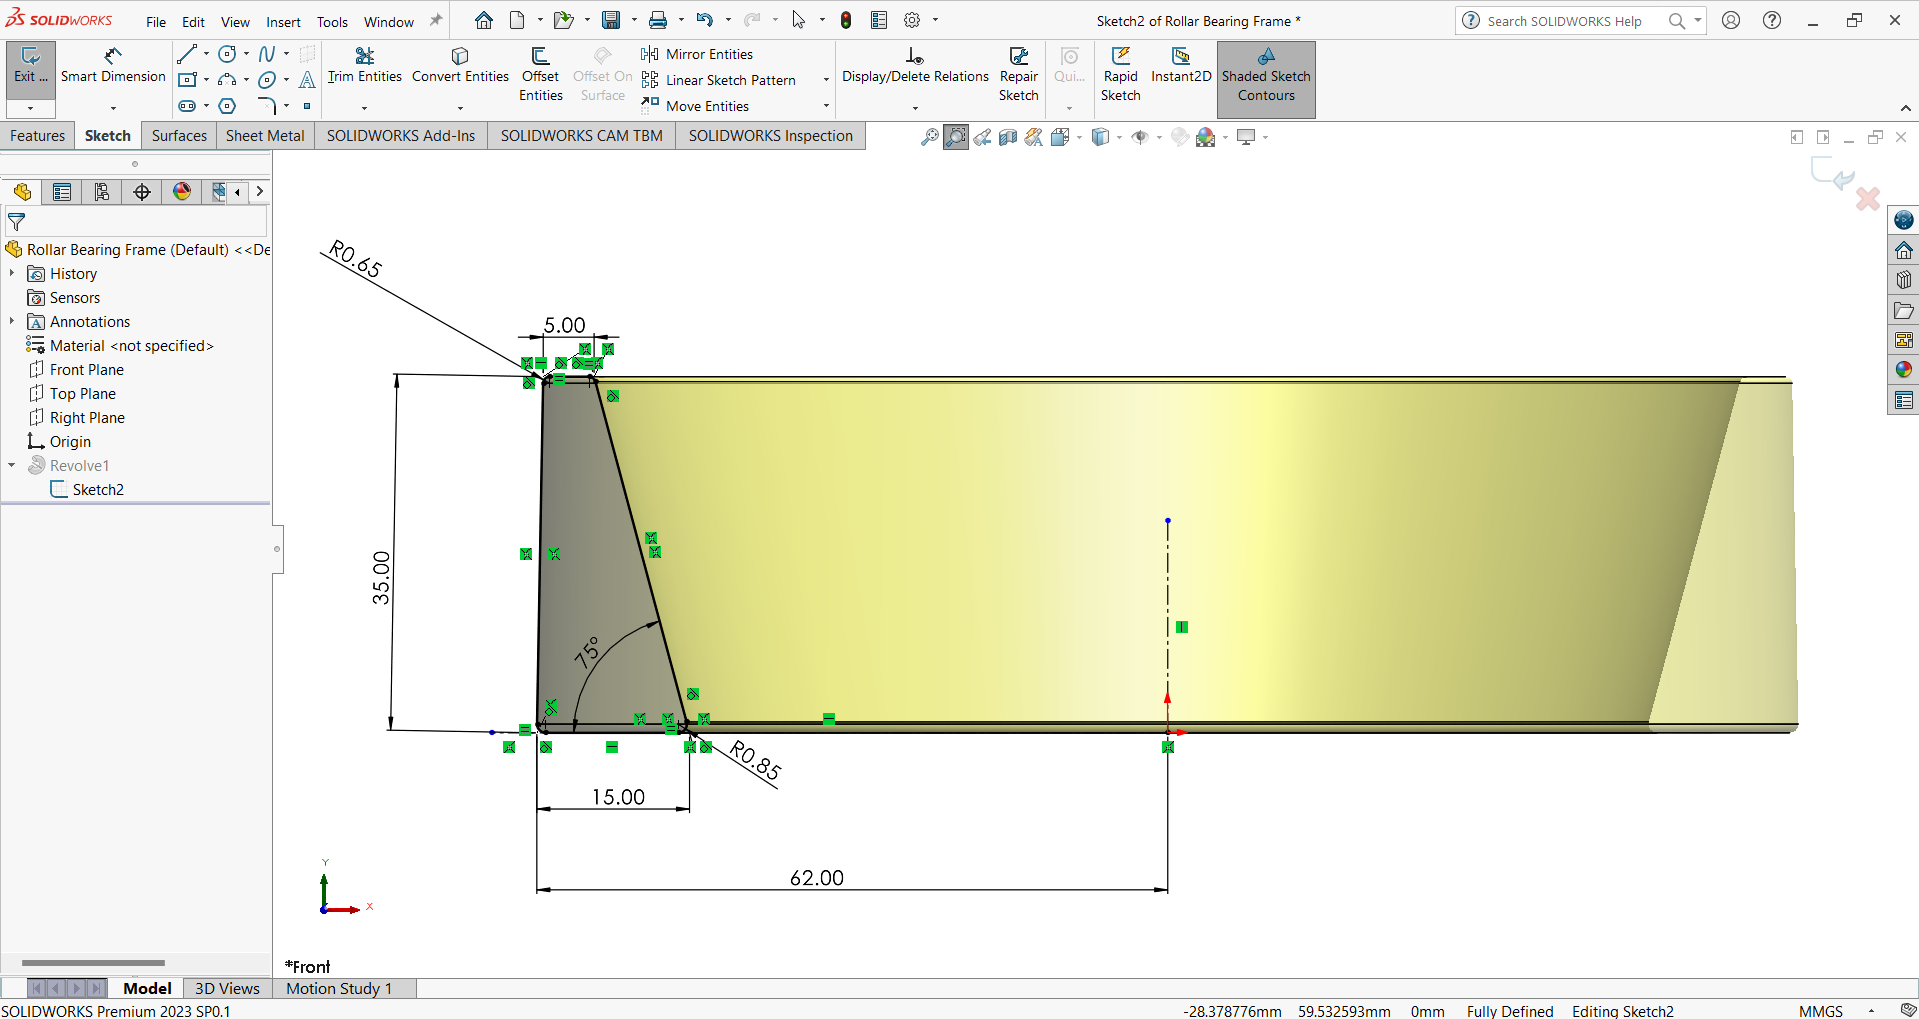Open the Design Library in task pane
This screenshot has width=1919, height=1019.
point(1903,280)
